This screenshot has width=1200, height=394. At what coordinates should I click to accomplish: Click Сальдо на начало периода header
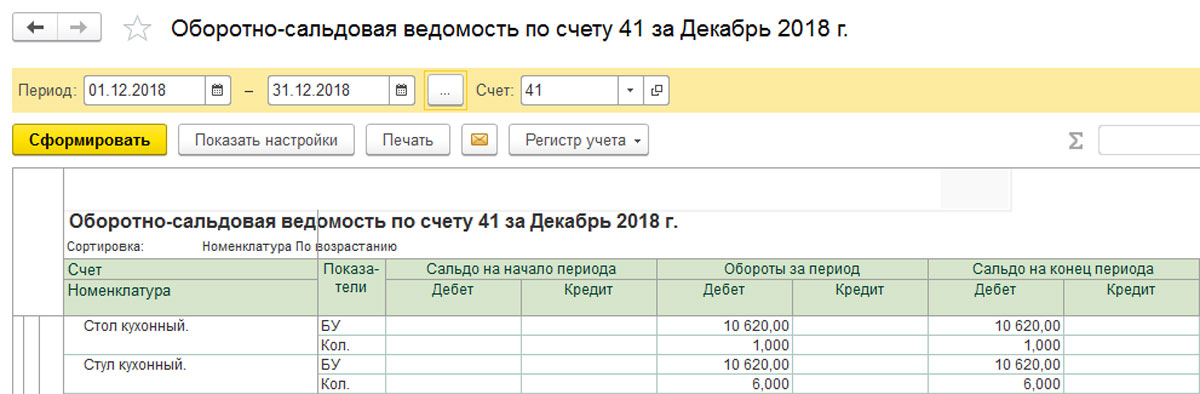tap(521, 269)
